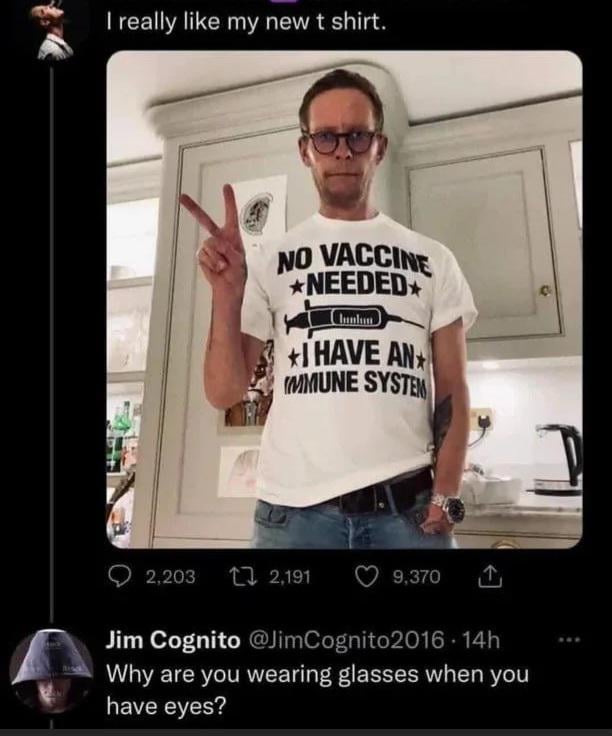
Task: Click the purple badge above the tweet text
Action: pos(289,1)
